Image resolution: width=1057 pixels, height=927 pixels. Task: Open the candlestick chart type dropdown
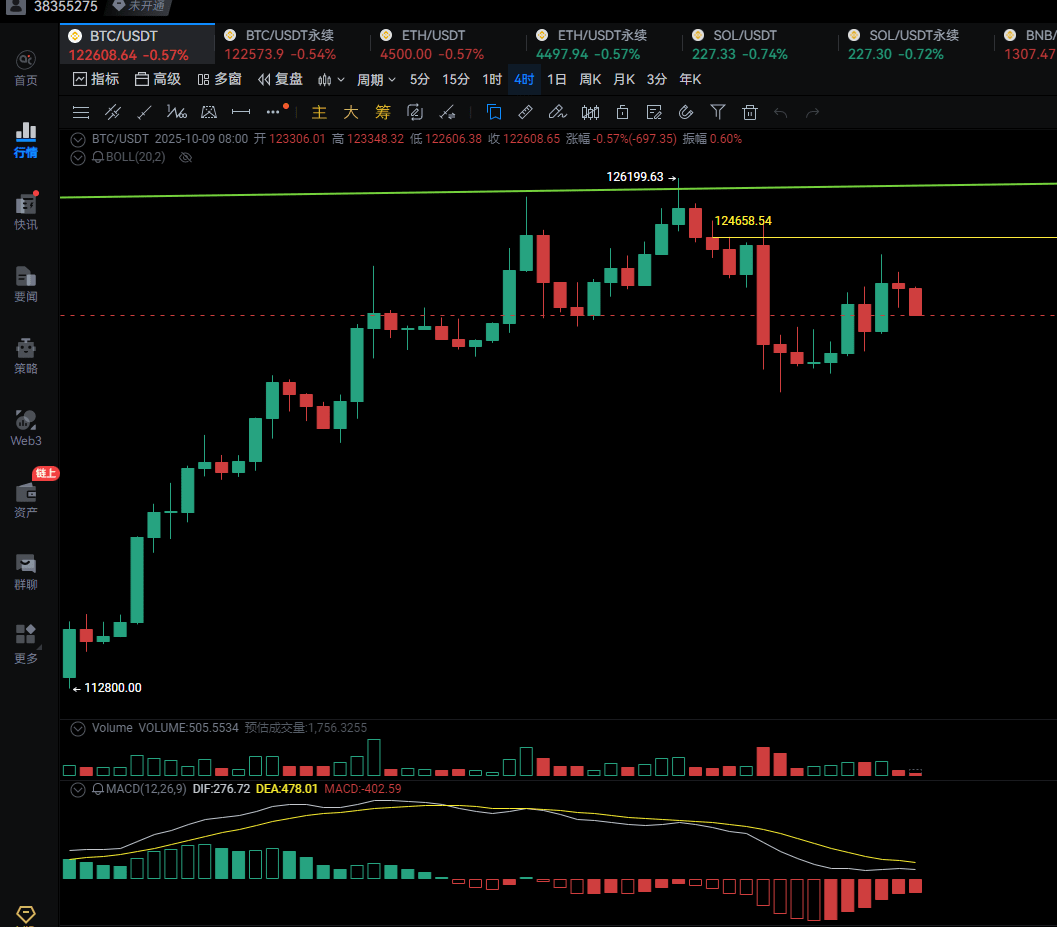(331, 79)
